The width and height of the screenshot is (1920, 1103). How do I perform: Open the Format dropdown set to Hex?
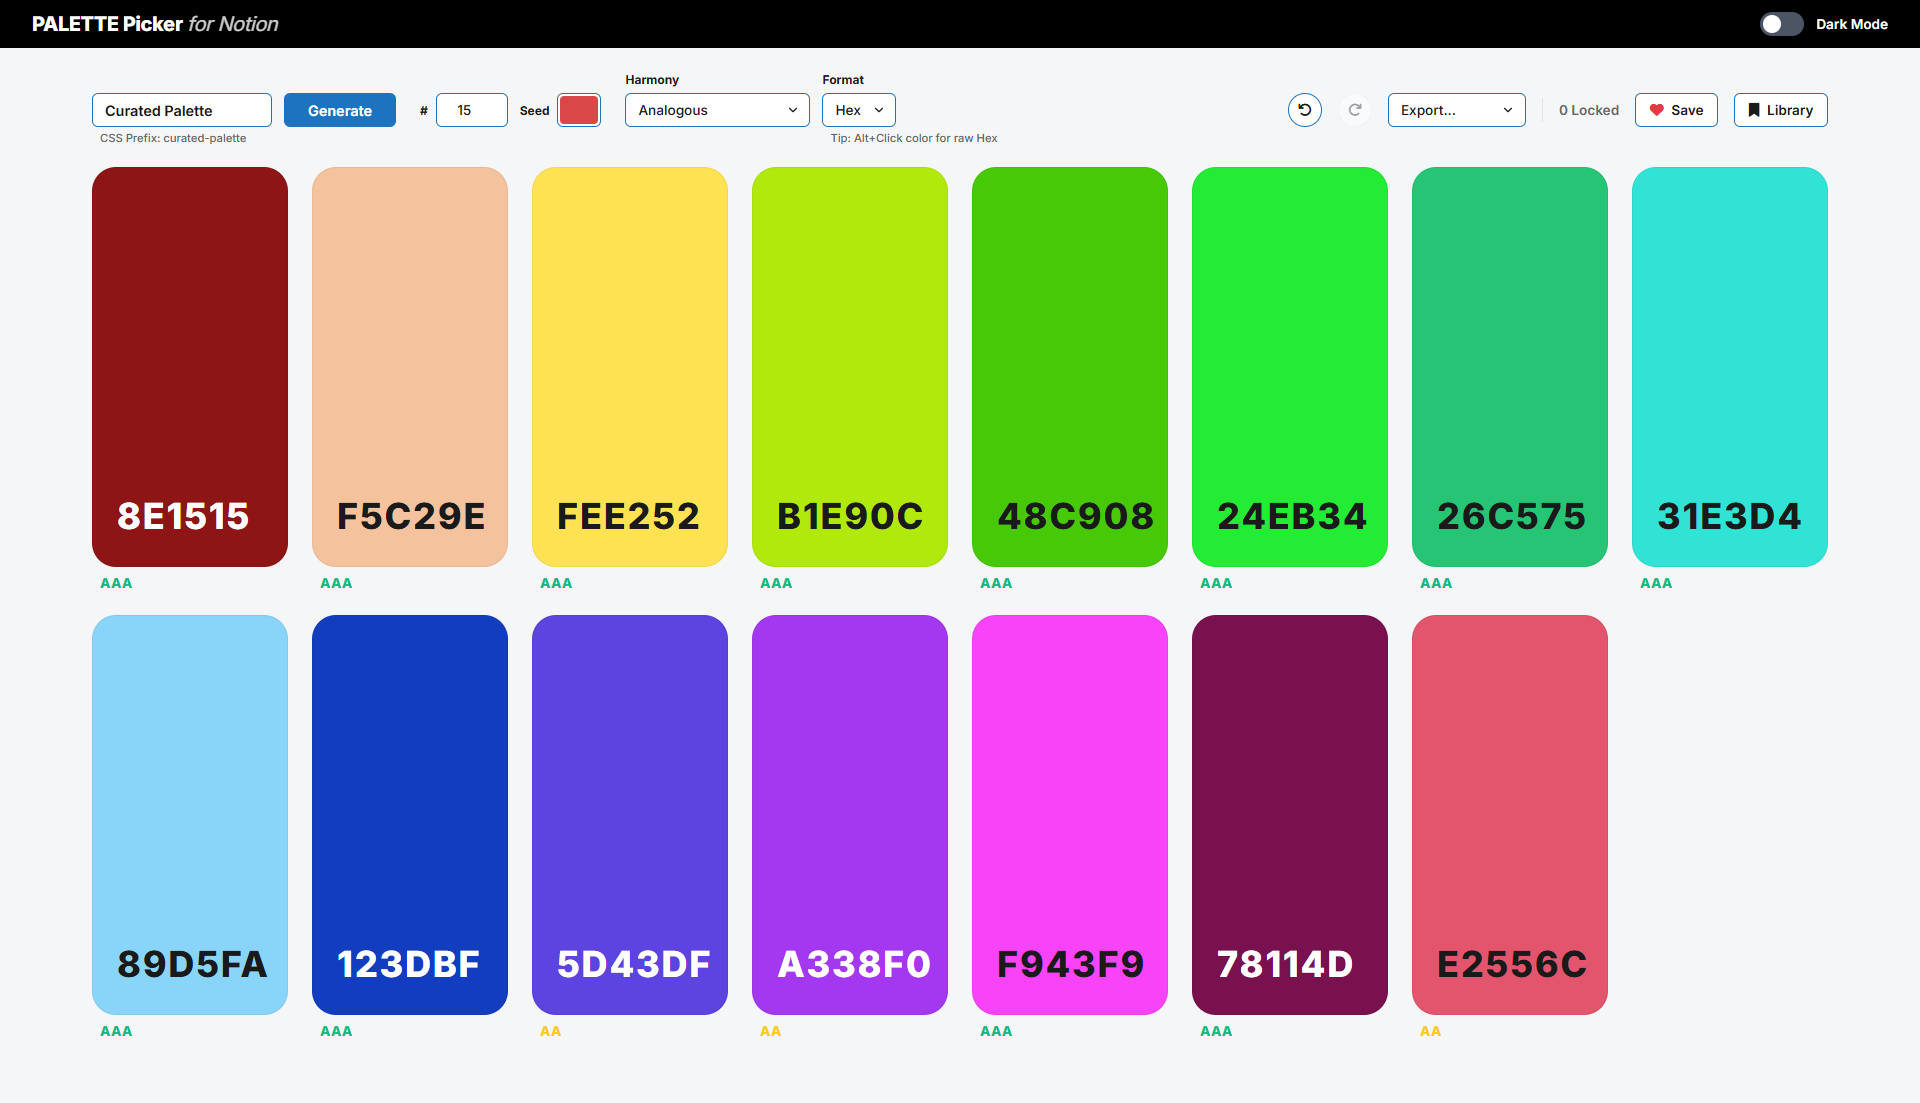pyautogui.click(x=857, y=110)
